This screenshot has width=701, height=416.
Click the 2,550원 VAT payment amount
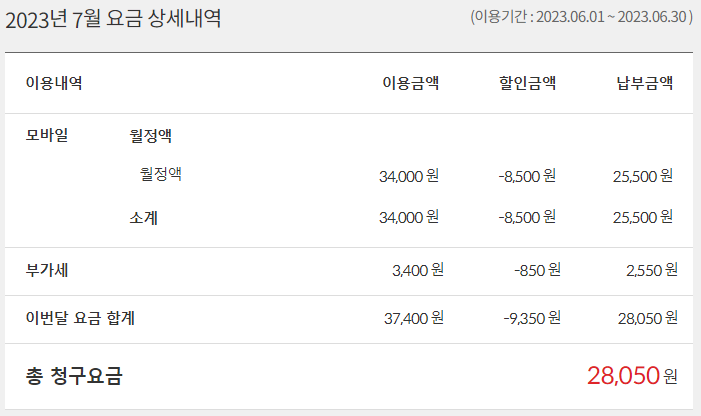pyautogui.click(x=651, y=269)
